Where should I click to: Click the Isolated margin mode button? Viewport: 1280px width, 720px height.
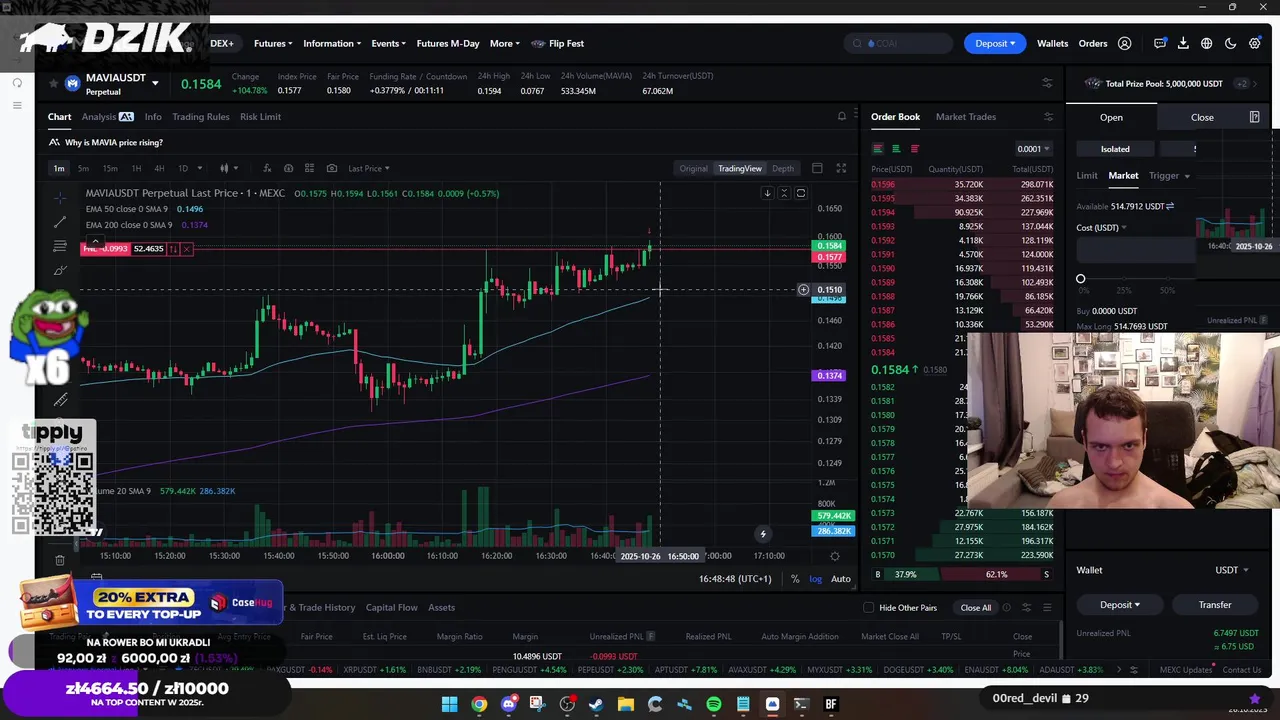coord(1115,149)
